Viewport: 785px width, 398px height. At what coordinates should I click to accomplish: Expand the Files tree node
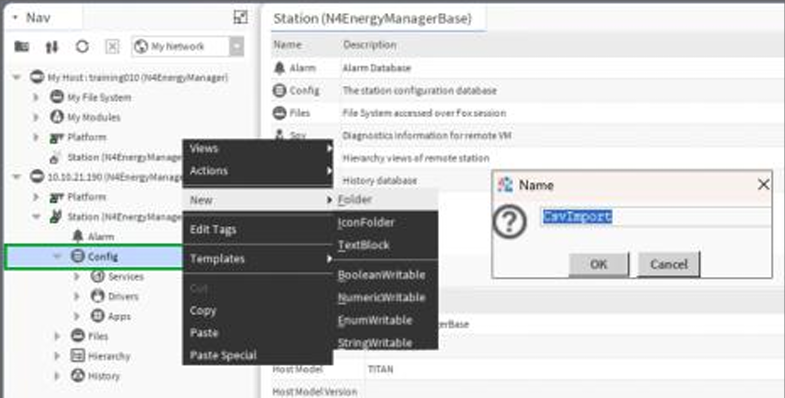point(57,336)
